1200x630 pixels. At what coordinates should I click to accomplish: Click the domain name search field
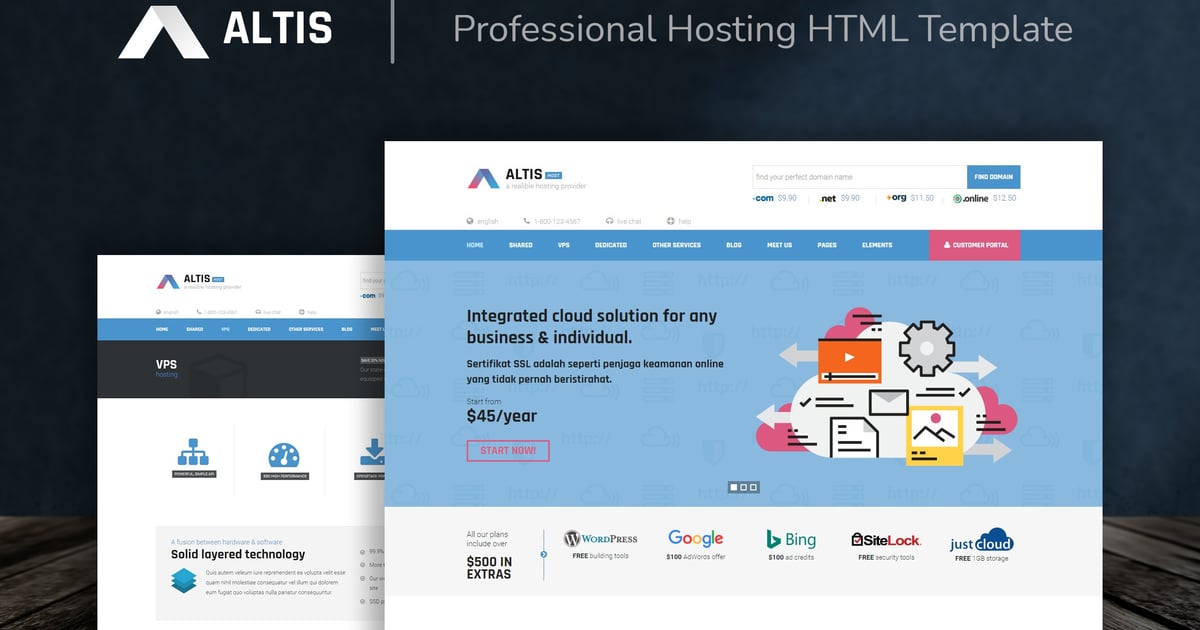[859, 177]
